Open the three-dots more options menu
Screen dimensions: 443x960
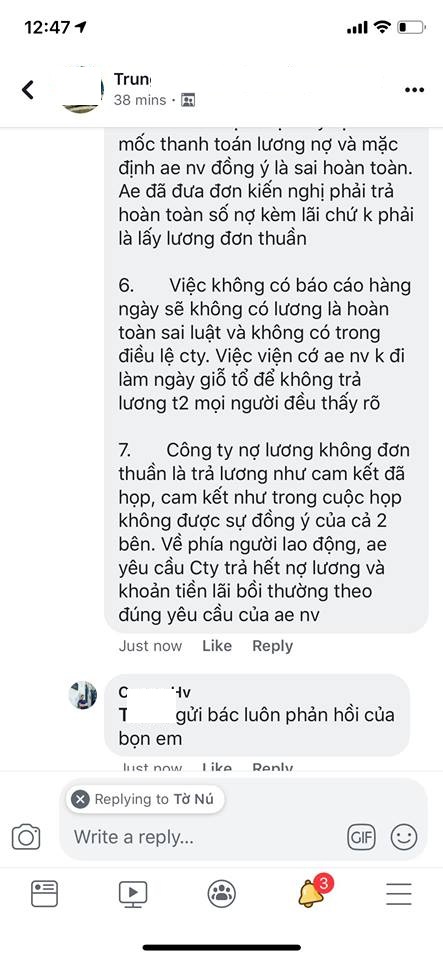pyautogui.click(x=414, y=90)
